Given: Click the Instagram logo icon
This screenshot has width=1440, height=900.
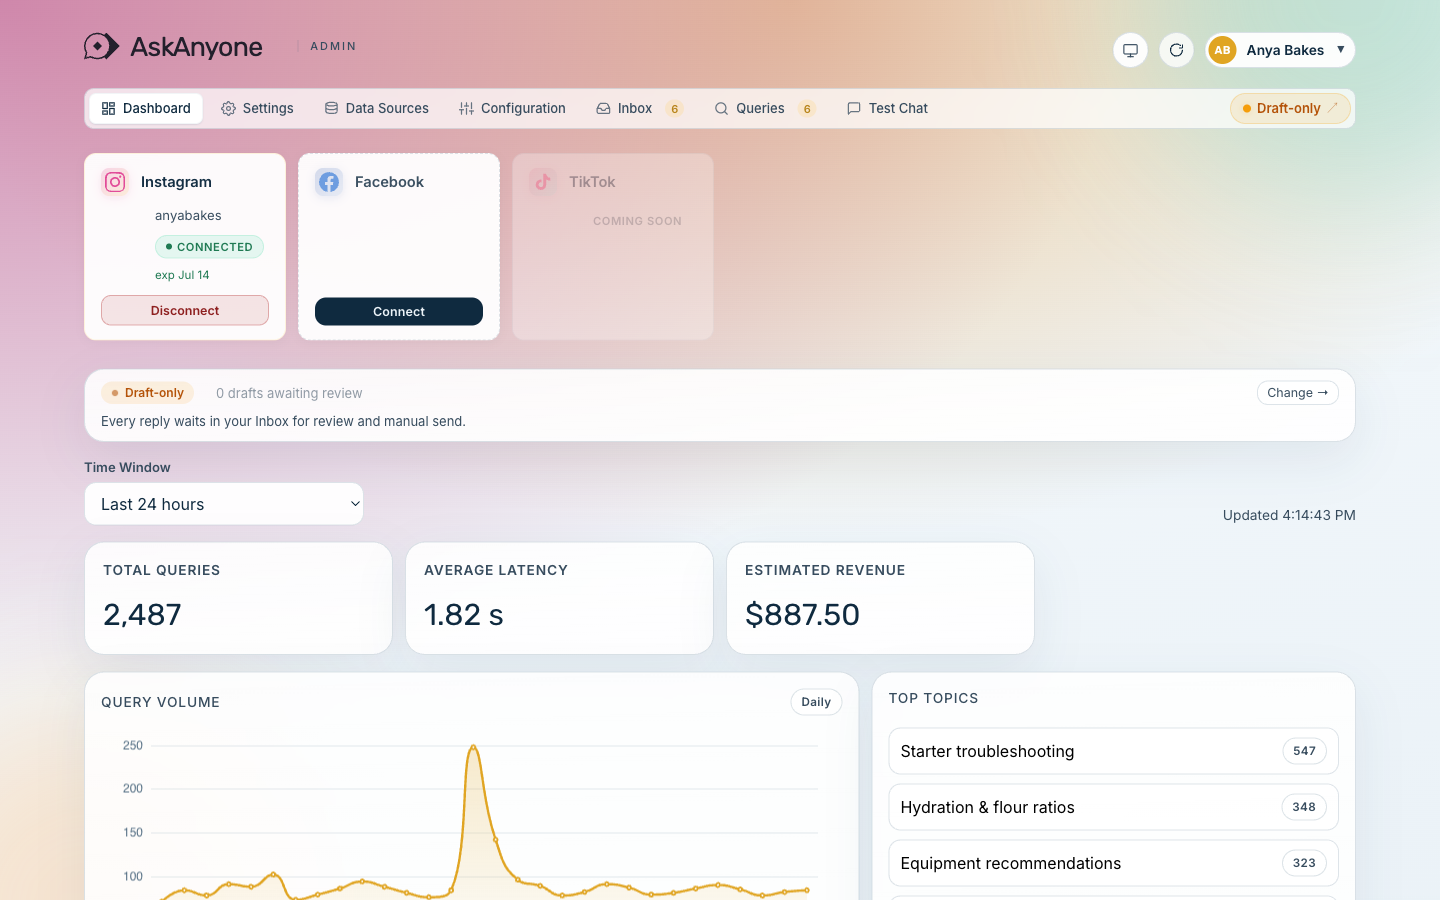Looking at the screenshot, I should tap(115, 182).
